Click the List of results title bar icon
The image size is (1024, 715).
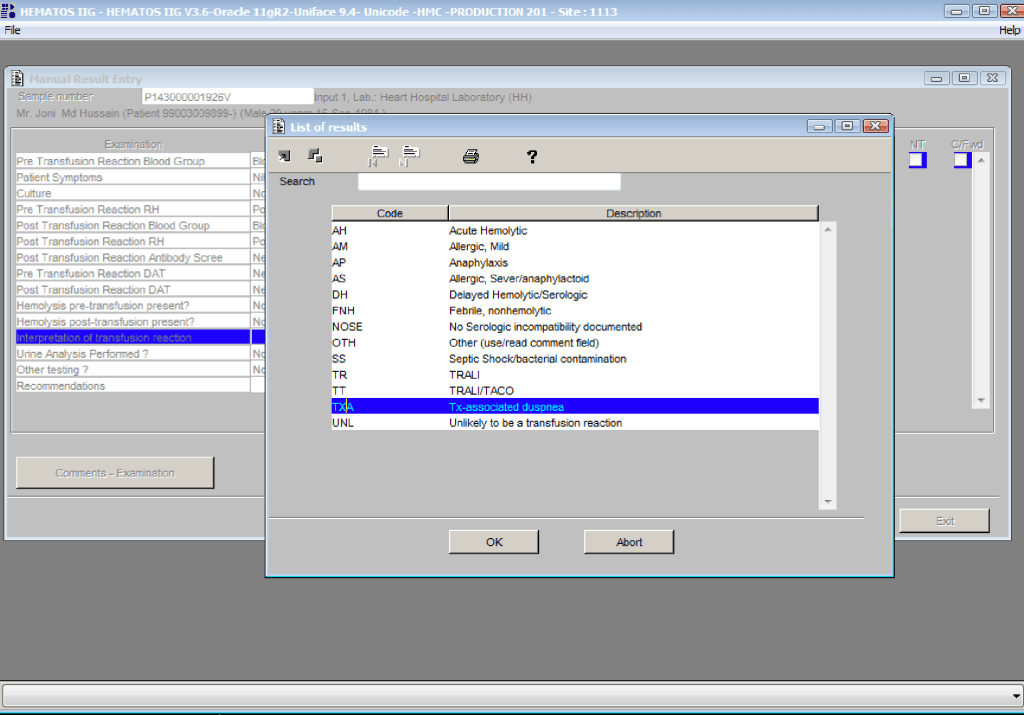pyautogui.click(x=278, y=127)
